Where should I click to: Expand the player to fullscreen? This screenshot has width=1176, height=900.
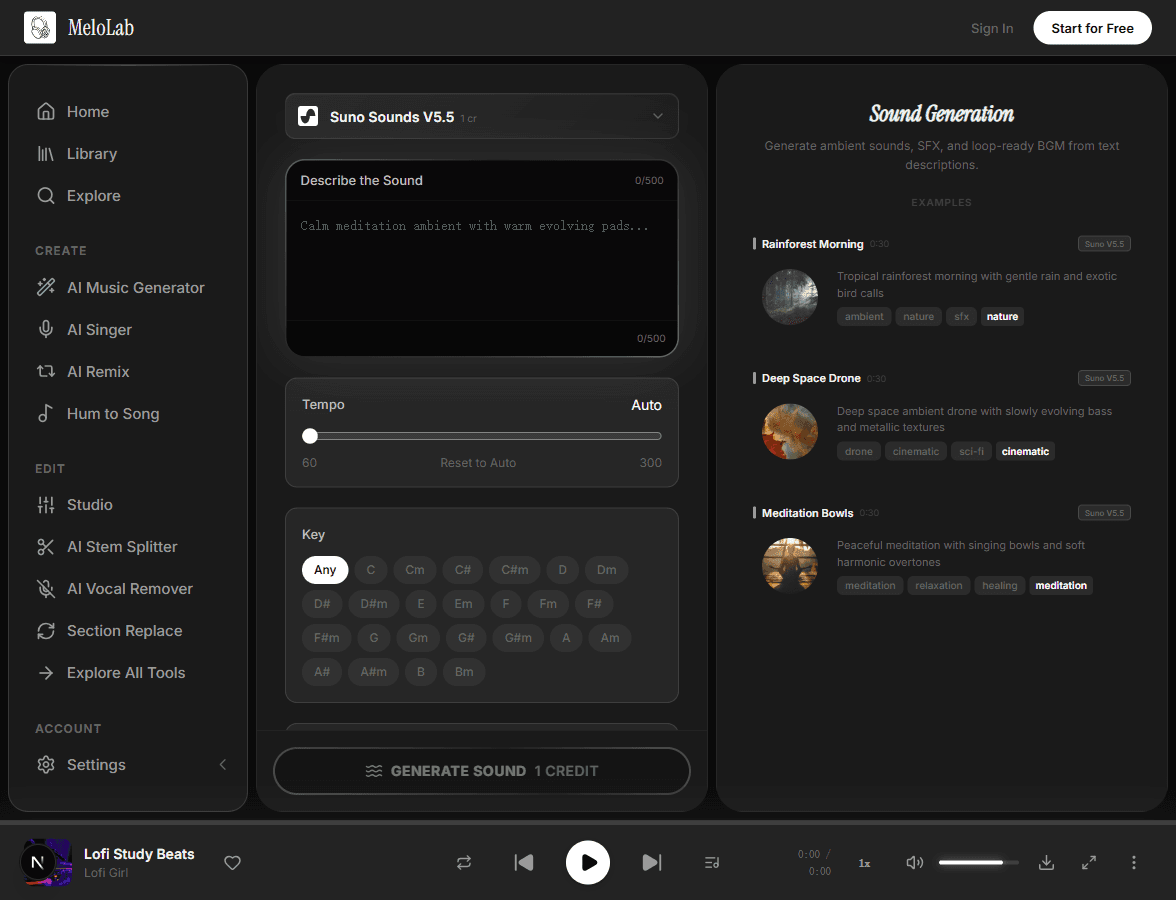pyautogui.click(x=1089, y=862)
